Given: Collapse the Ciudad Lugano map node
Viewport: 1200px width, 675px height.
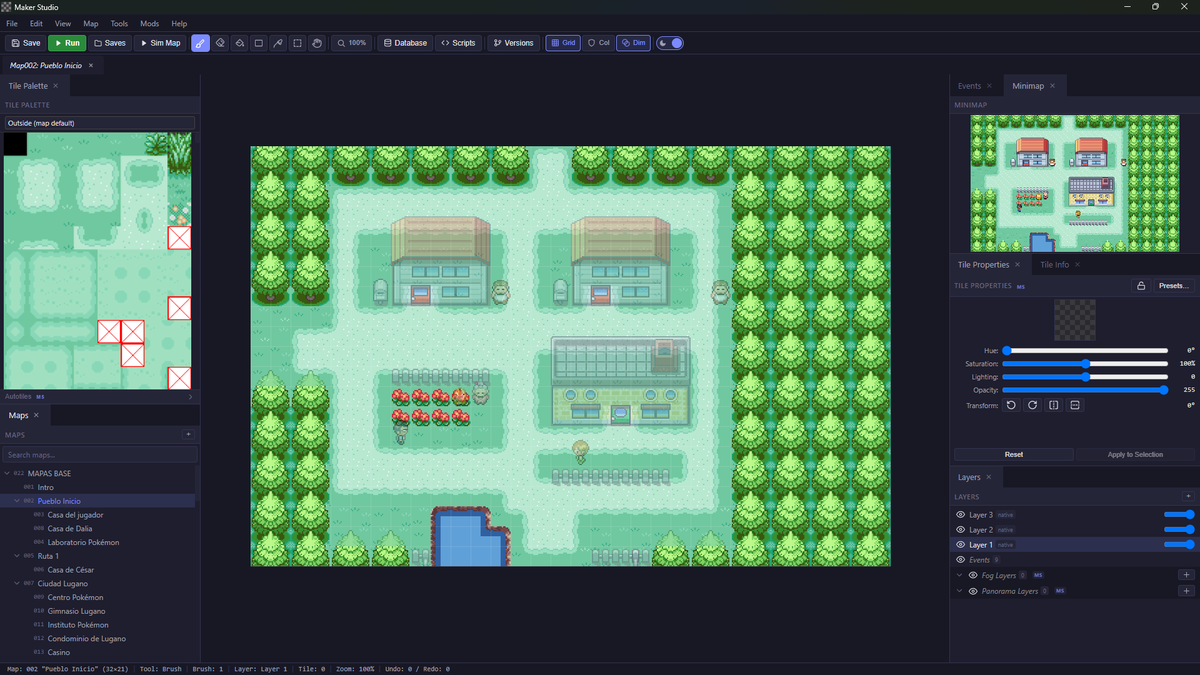Looking at the screenshot, I should coord(17,584).
